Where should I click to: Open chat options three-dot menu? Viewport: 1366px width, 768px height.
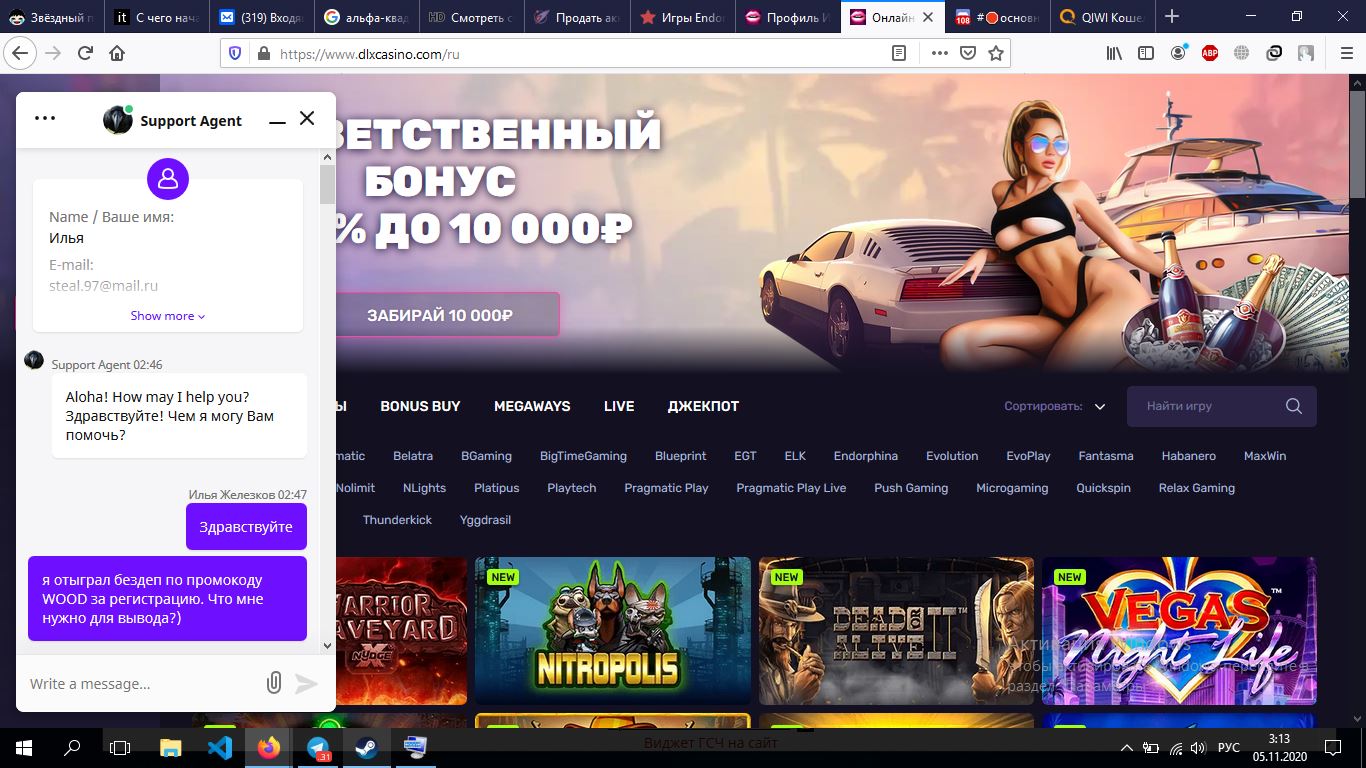45,118
